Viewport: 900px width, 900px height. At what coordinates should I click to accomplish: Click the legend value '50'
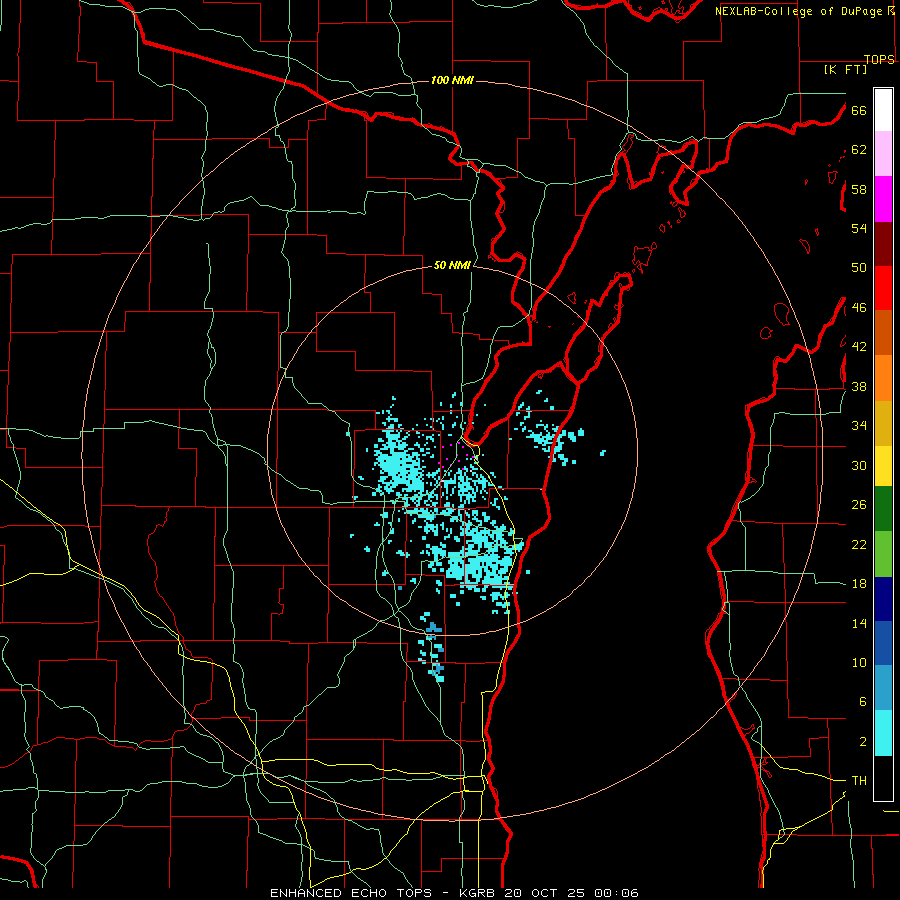[x=859, y=268]
